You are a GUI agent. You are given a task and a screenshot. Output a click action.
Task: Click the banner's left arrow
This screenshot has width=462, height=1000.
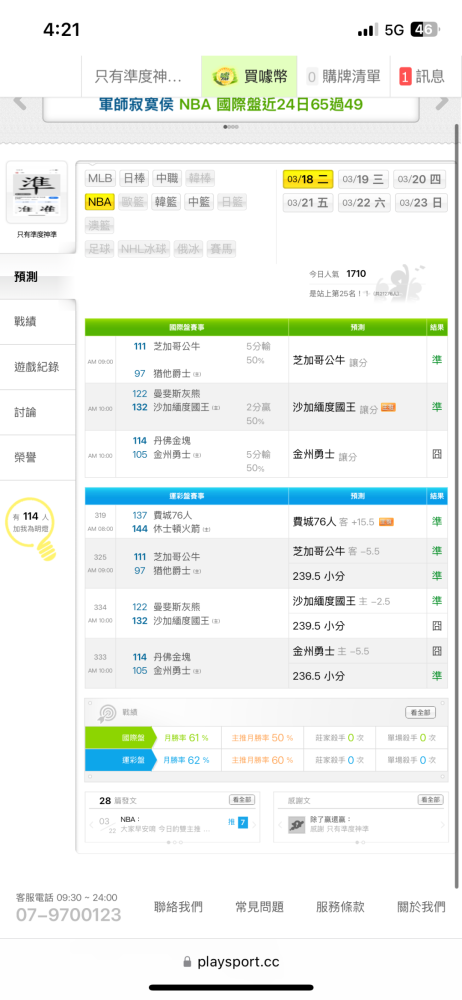(20, 102)
